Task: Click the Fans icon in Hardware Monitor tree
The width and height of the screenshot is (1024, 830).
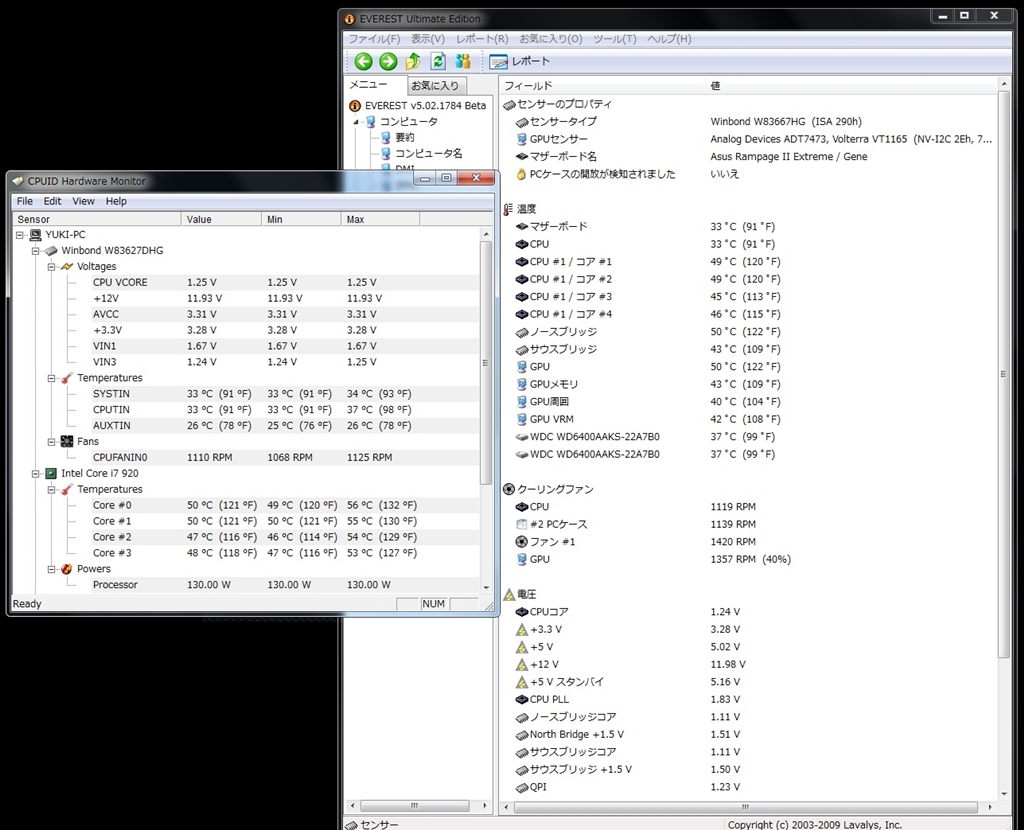Action: 66,441
